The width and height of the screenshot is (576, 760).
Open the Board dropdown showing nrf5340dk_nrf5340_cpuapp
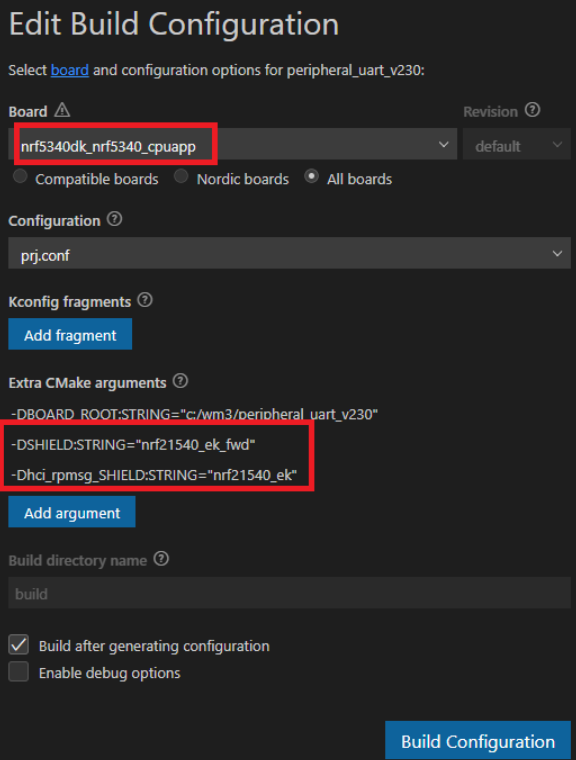(x=233, y=144)
